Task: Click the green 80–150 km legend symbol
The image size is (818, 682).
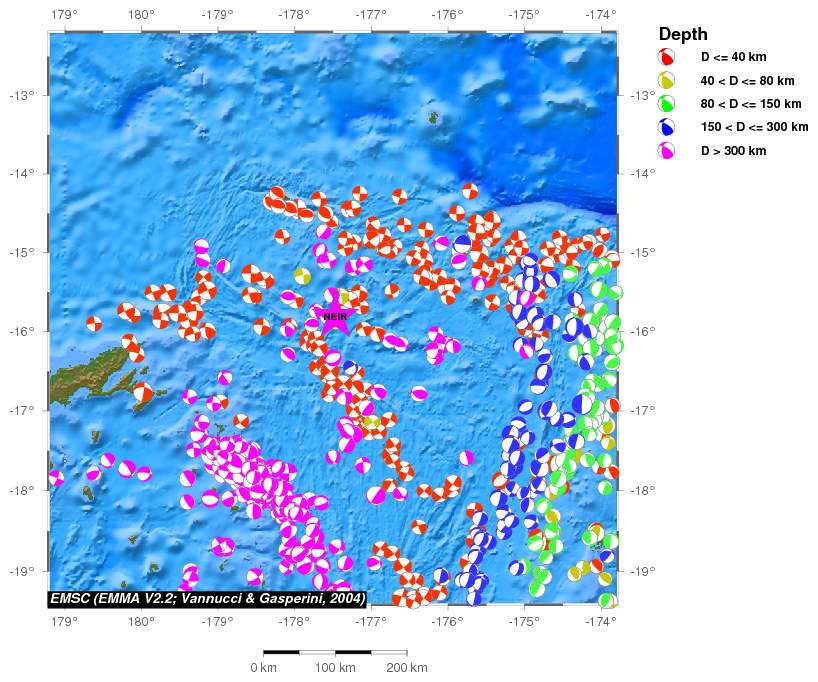Action: (667, 104)
